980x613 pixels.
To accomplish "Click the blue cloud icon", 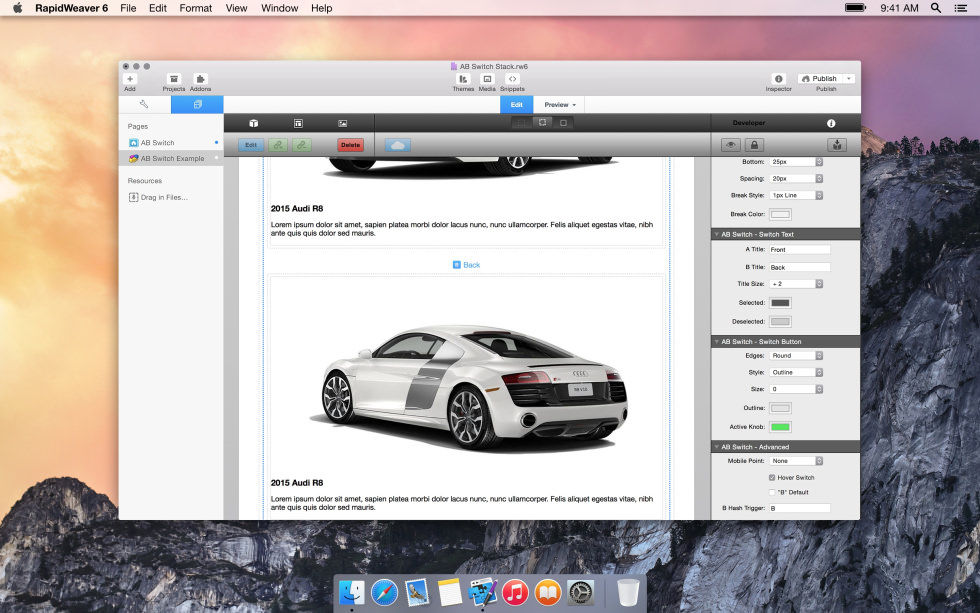I will 398,145.
